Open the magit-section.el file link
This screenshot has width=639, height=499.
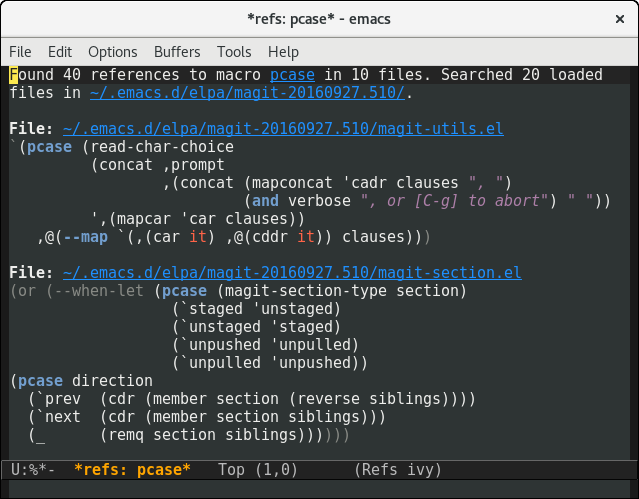click(x=292, y=273)
